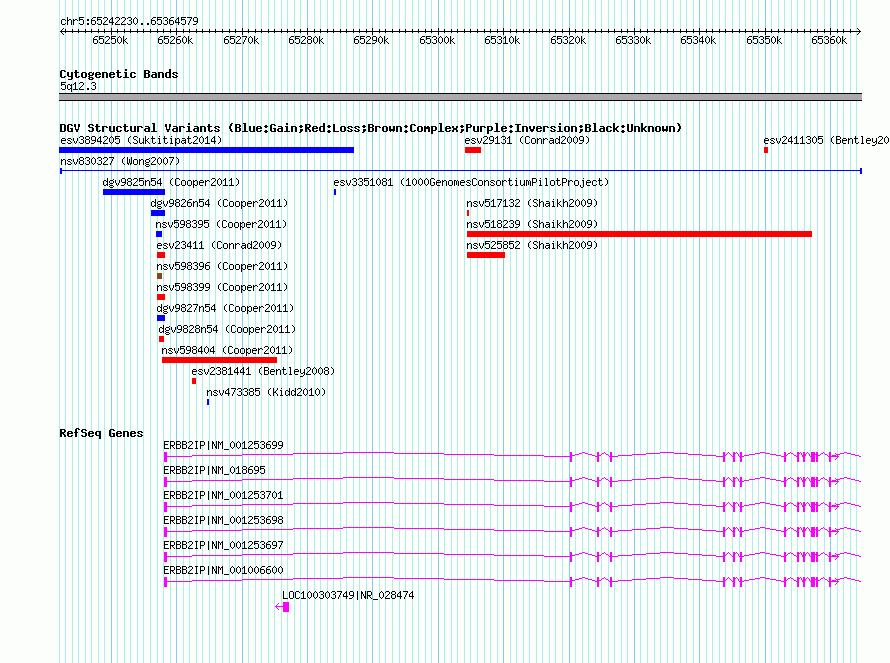890x663 pixels.
Task: Open the esv29131 (Conrad2009) variant label
Action: click(x=527, y=140)
